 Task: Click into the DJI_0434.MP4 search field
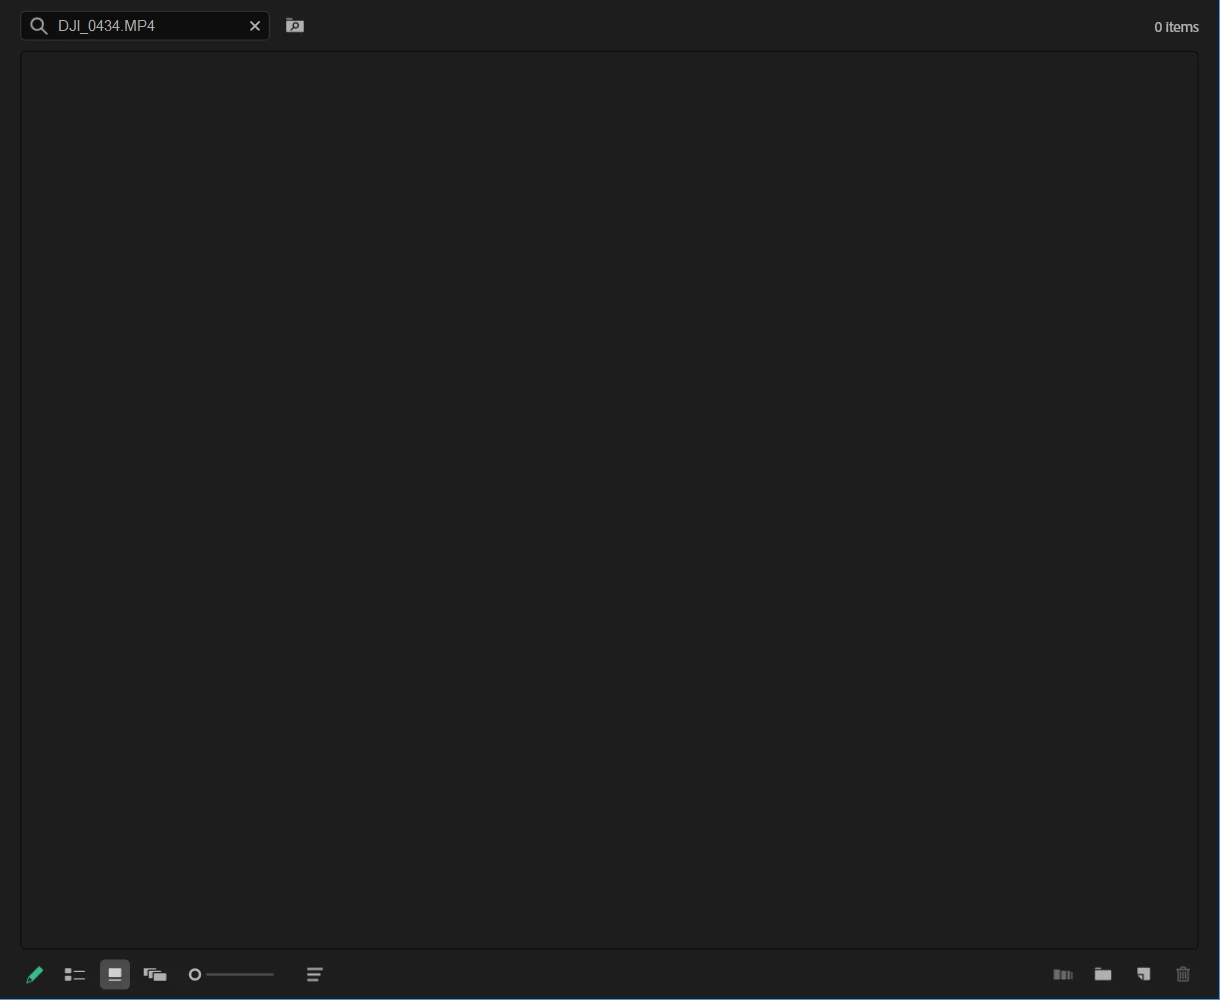point(145,26)
